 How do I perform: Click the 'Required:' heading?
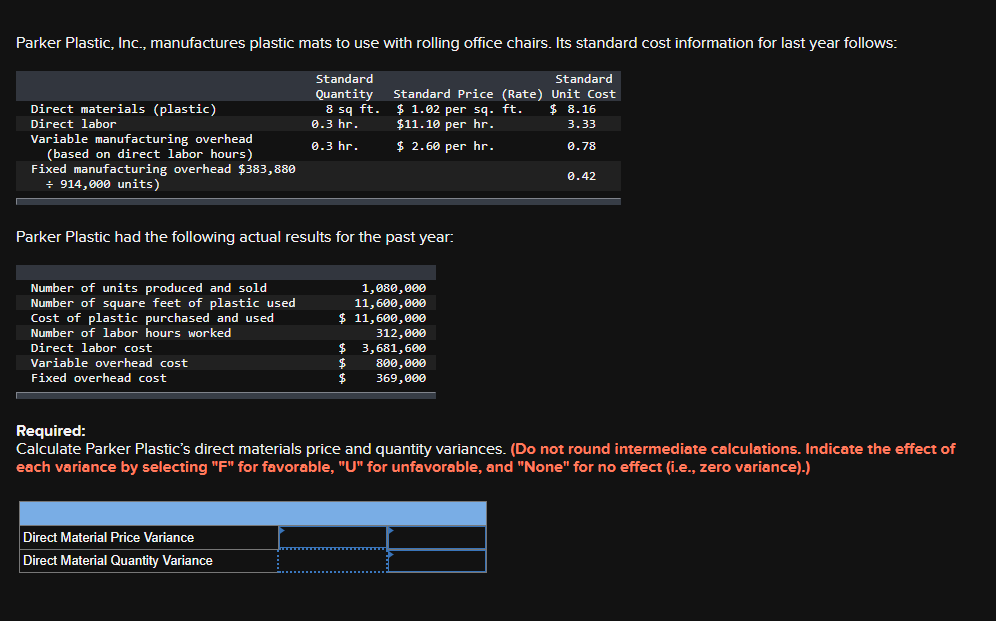51,431
